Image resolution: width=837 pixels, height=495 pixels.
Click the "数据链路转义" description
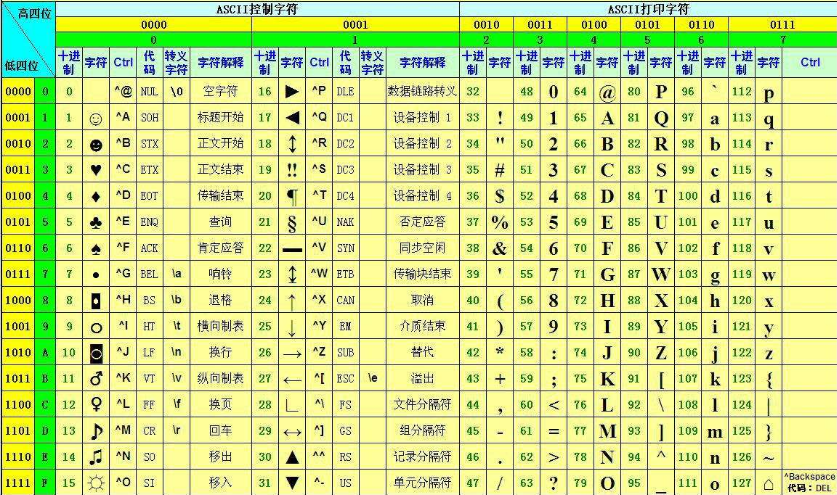(422, 91)
